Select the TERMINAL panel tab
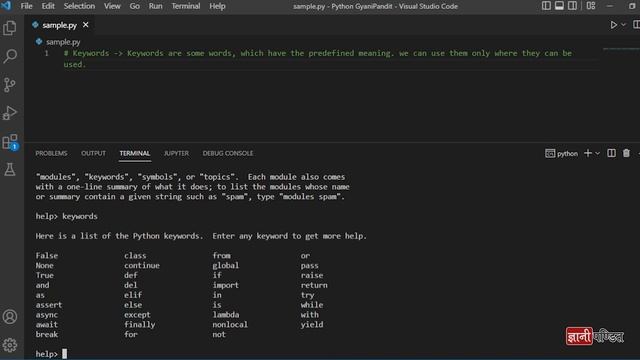Image resolution: width=640 pixels, height=360 pixels. 135,153
